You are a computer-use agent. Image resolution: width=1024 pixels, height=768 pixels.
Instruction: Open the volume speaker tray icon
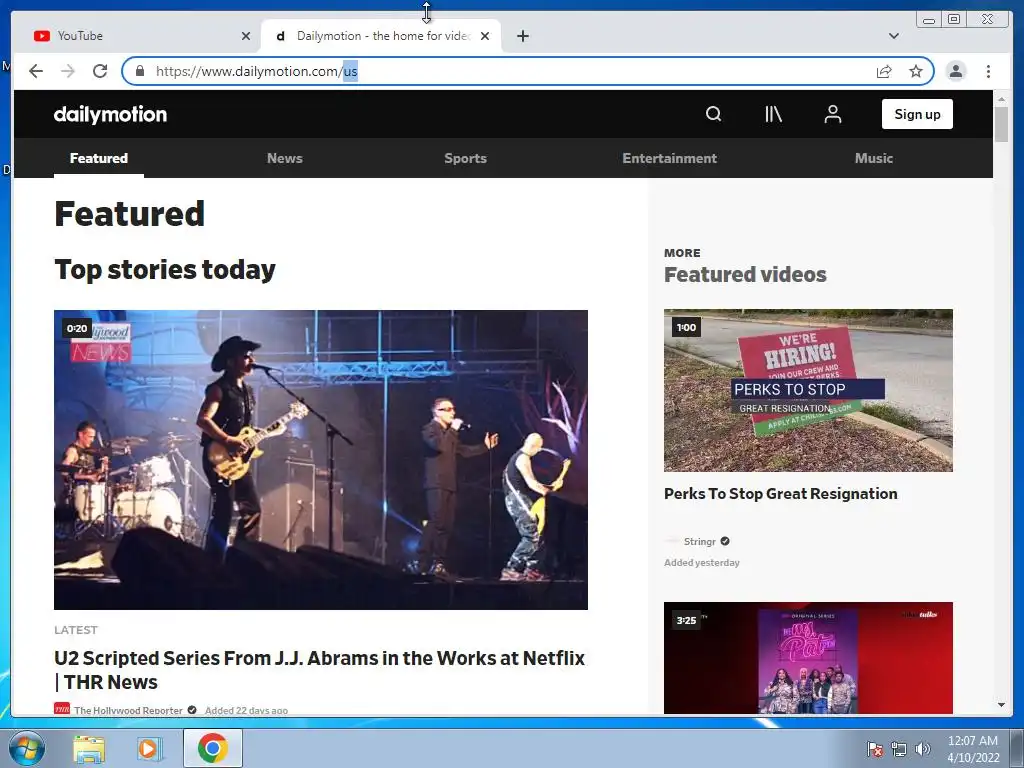922,749
